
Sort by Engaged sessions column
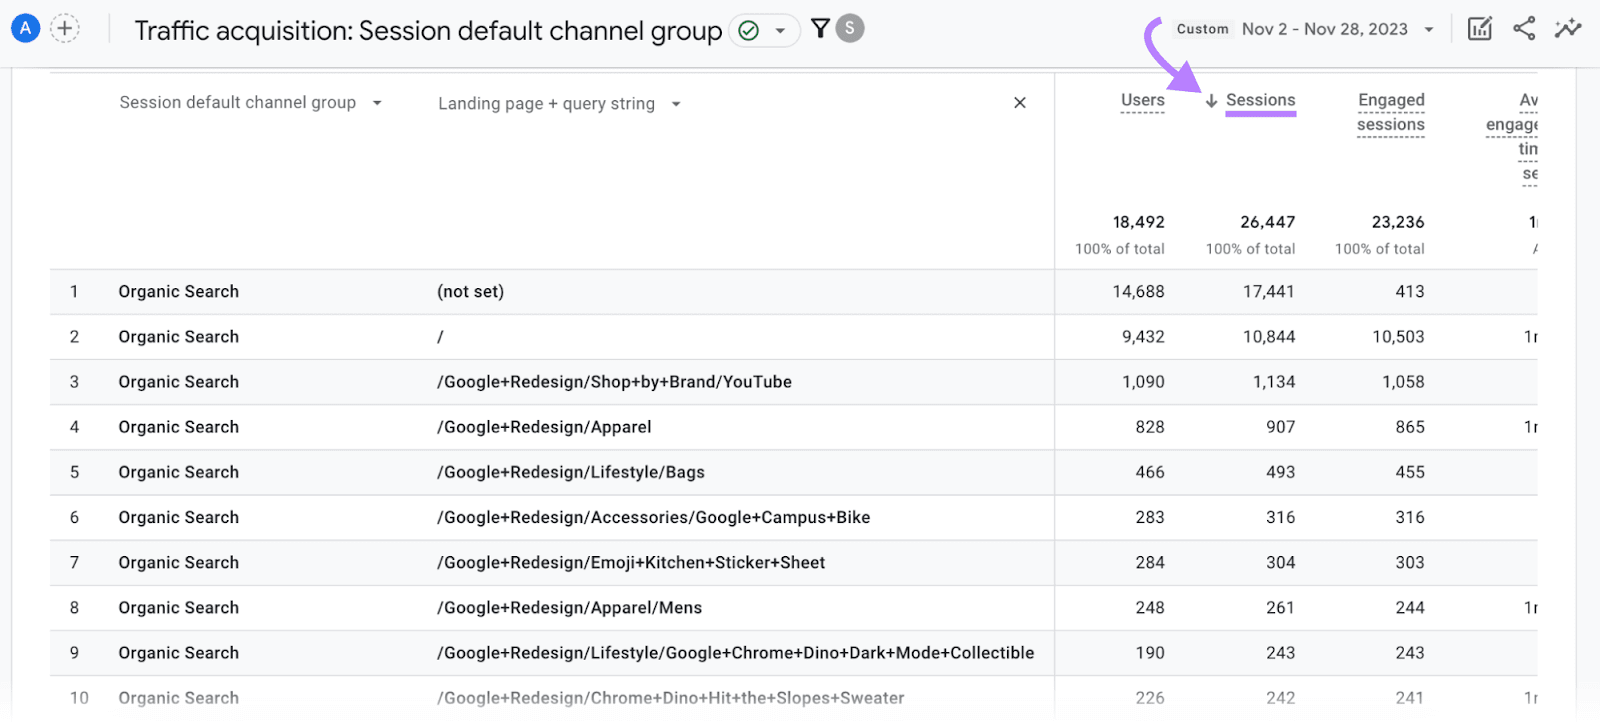[x=1390, y=112]
